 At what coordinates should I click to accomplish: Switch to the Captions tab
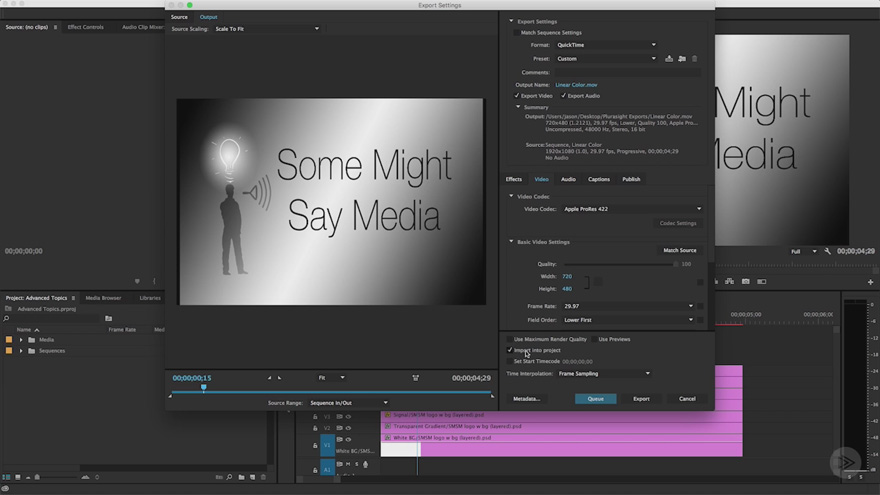point(599,179)
